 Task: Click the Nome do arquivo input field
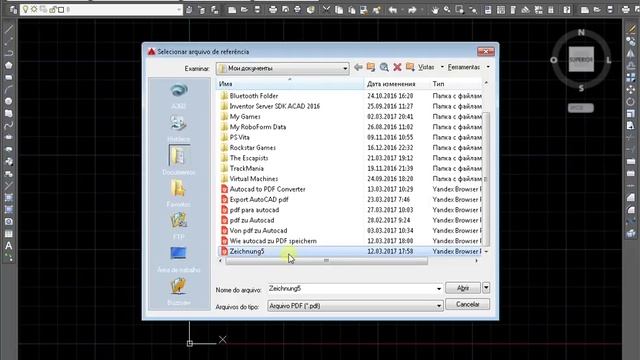point(352,289)
